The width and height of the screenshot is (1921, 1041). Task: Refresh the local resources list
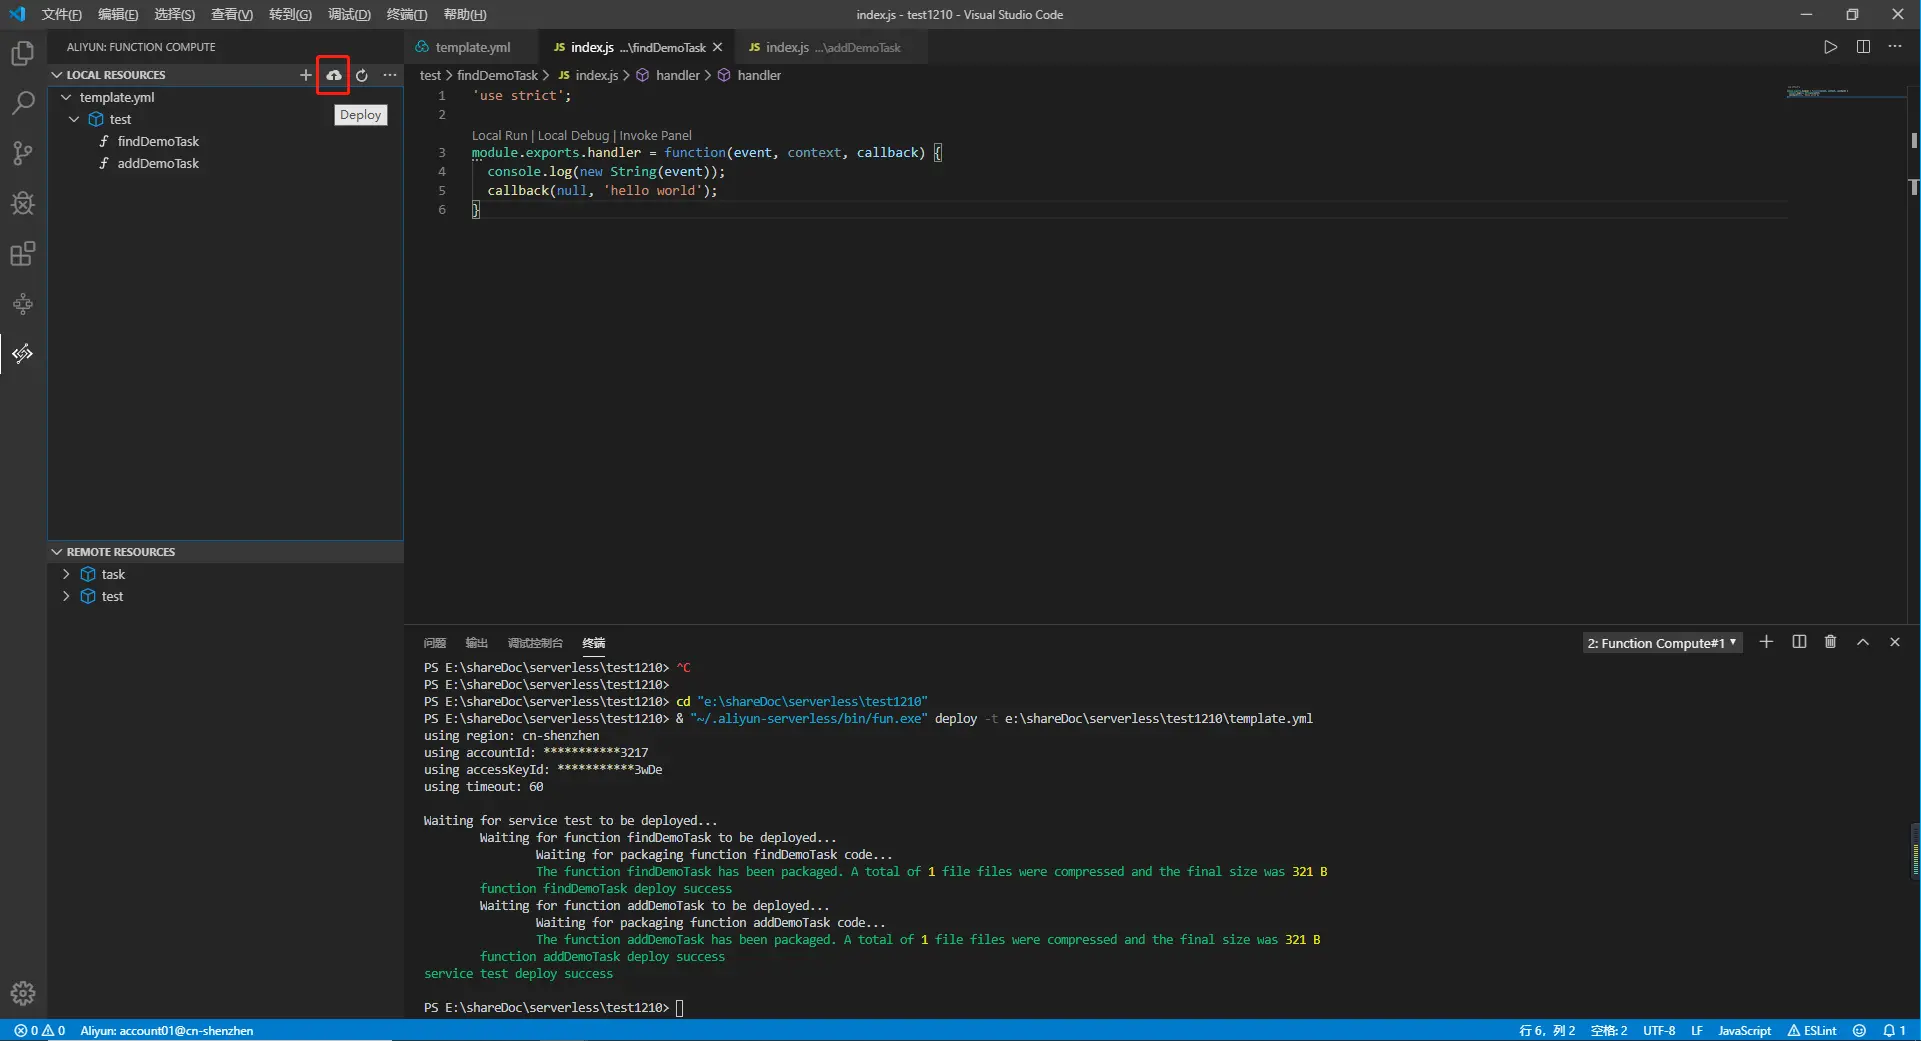[362, 75]
